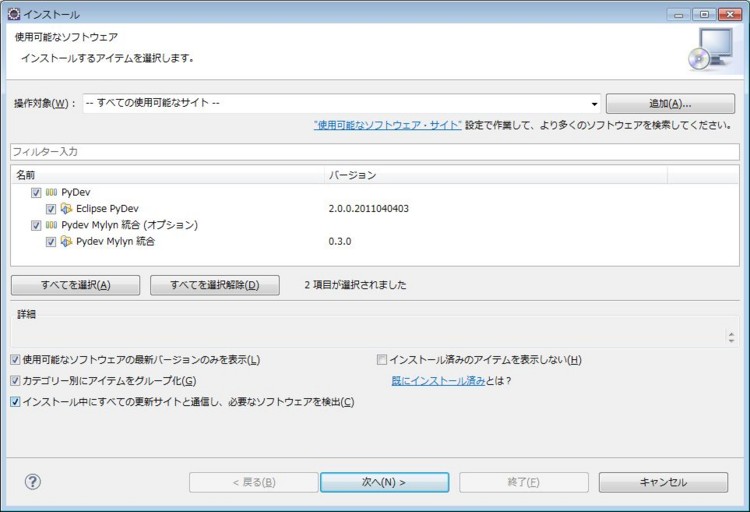Click version 2.0.0.2011040403 cell
750x512 pixels.
(368, 209)
